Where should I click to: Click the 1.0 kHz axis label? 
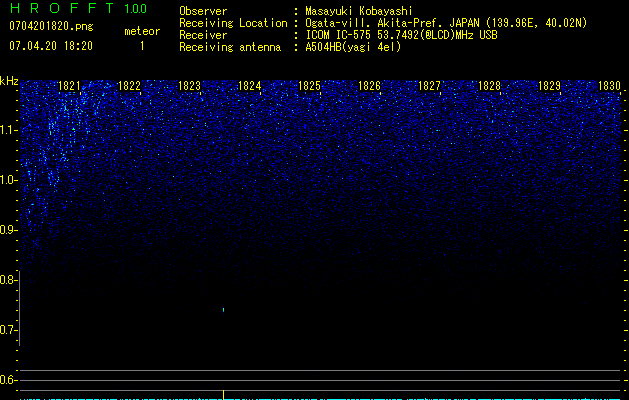coord(9,180)
